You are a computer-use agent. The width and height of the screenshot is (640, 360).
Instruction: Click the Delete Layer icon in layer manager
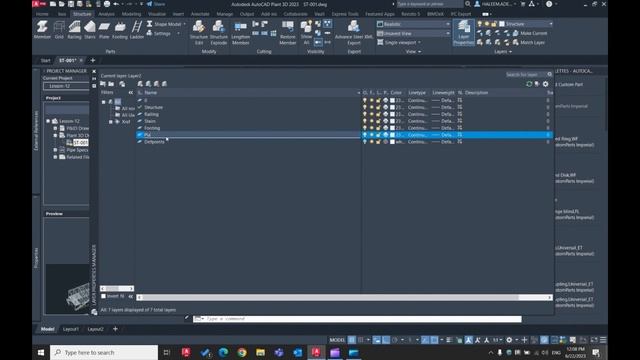coord(156,84)
